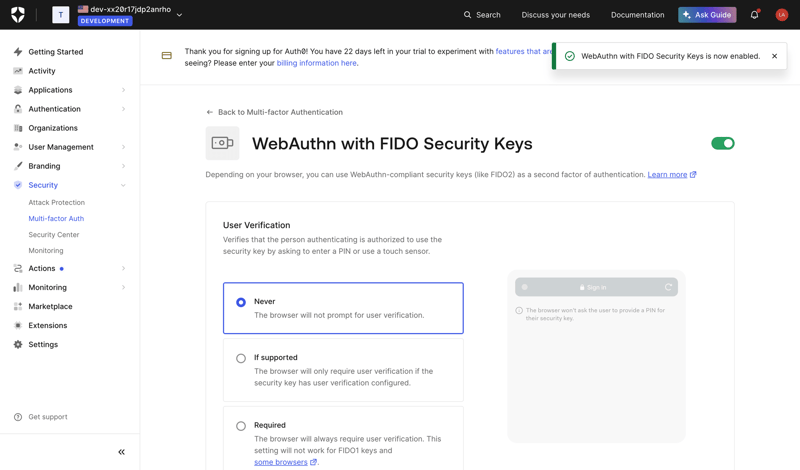Screen dimensions: 800x470
Task: Open Organizations in sidebar
Action: point(53,128)
